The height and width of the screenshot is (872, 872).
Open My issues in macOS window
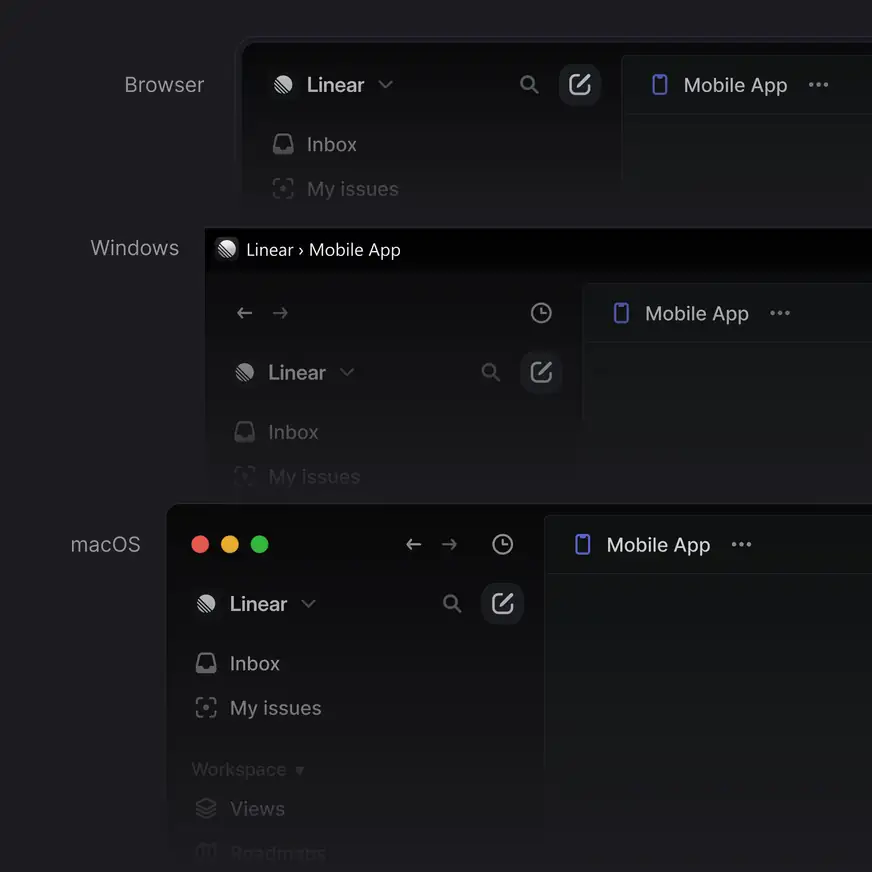258,708
